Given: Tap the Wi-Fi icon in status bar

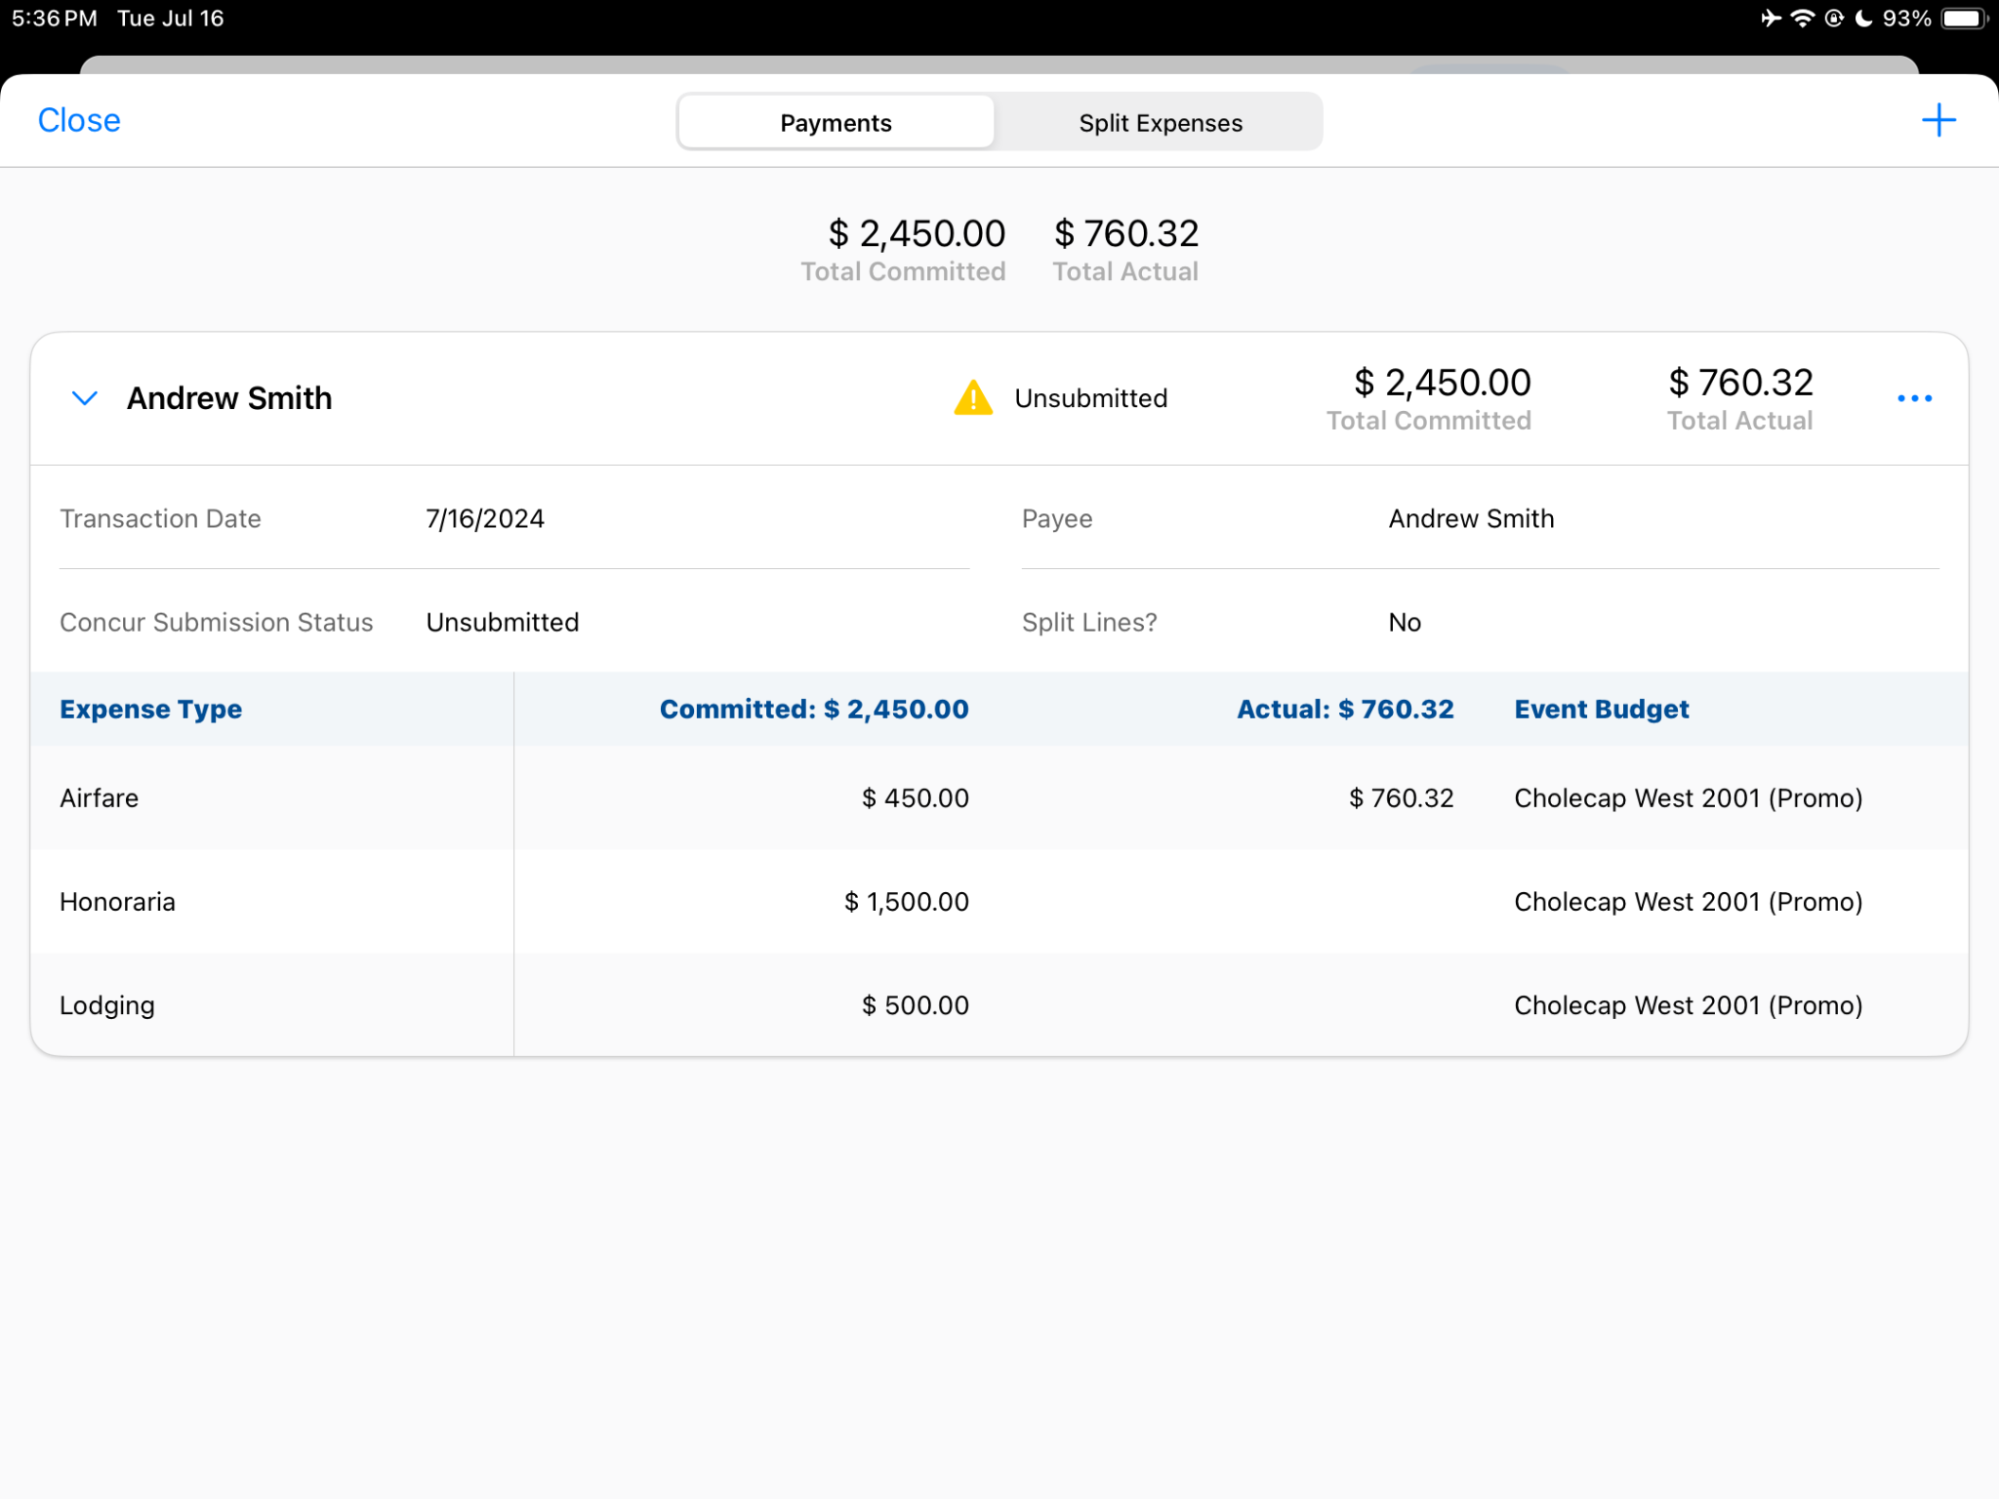Looking at the screenshot, I should [1802, 18].
